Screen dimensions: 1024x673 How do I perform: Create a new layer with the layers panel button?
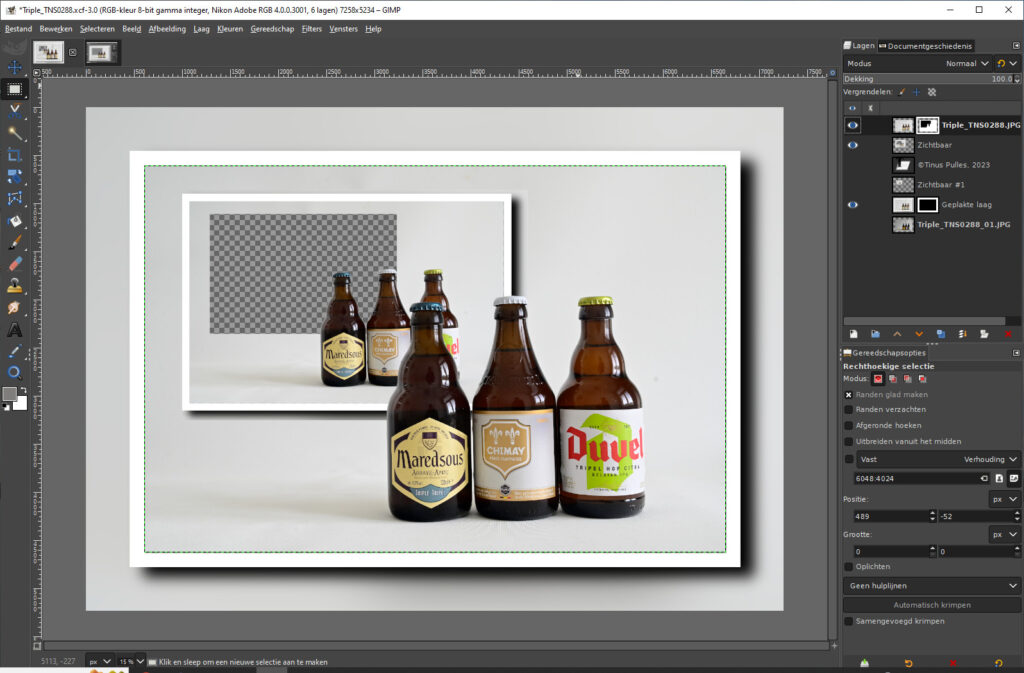coord(853,334)
